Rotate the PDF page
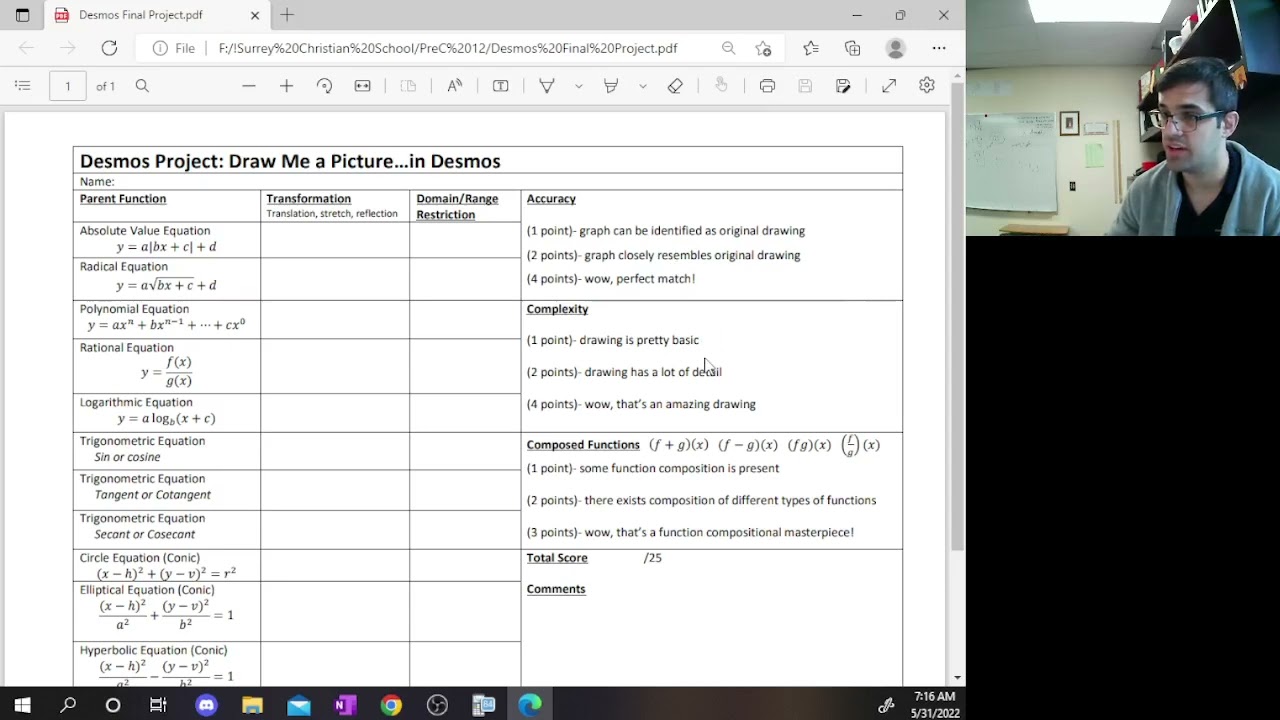1280x720 pixels. [324, 86]
